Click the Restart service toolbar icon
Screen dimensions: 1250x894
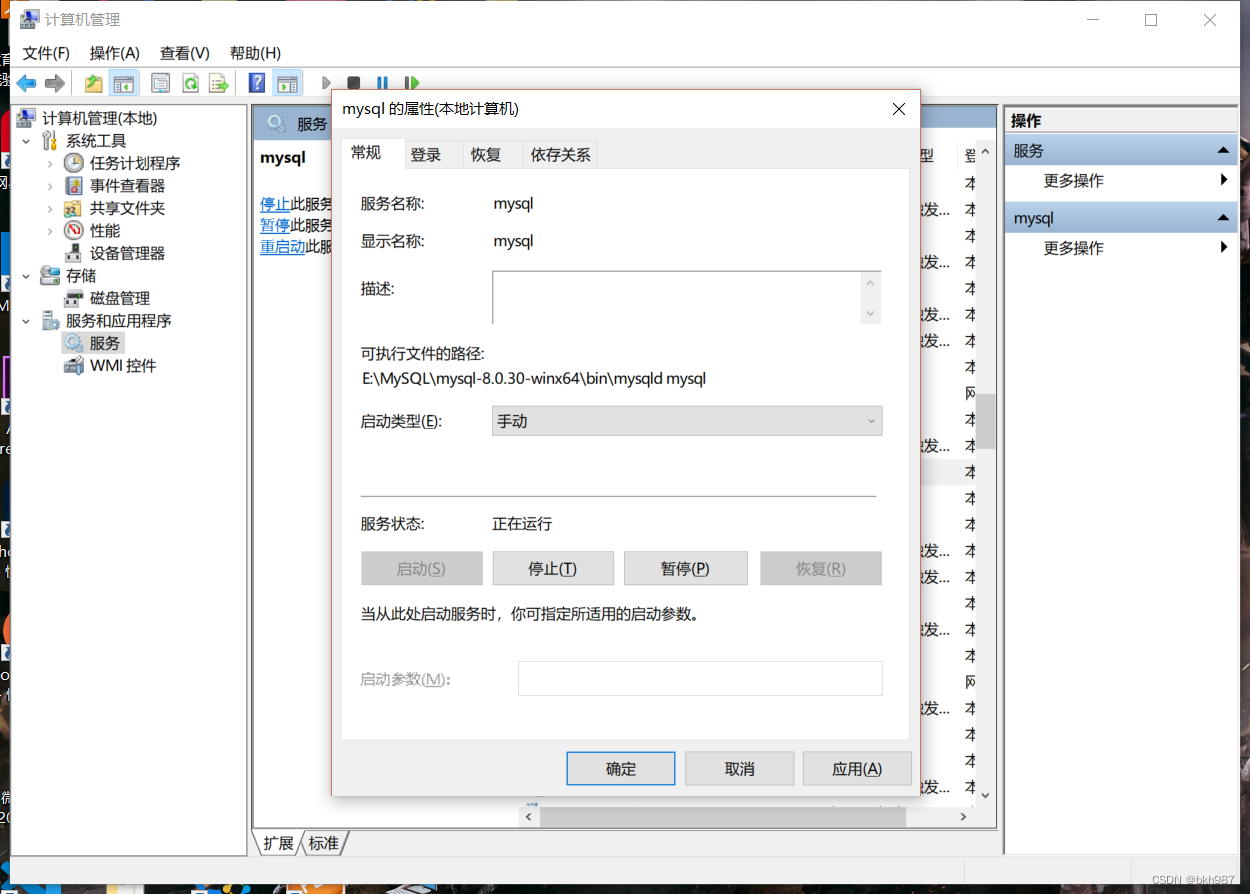point(411,83)
